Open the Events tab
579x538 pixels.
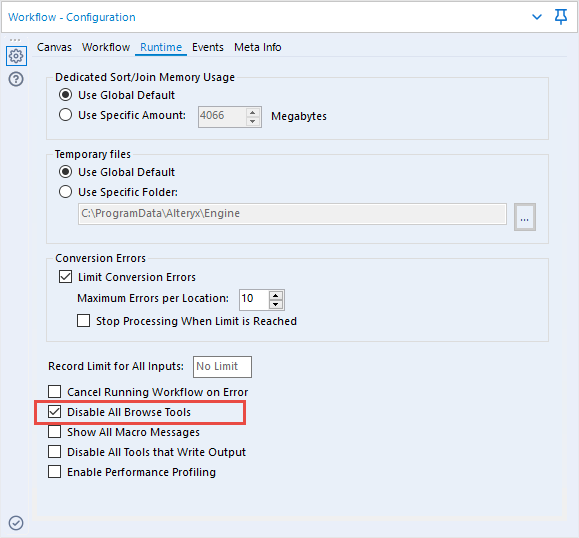[x=208, y=47]
